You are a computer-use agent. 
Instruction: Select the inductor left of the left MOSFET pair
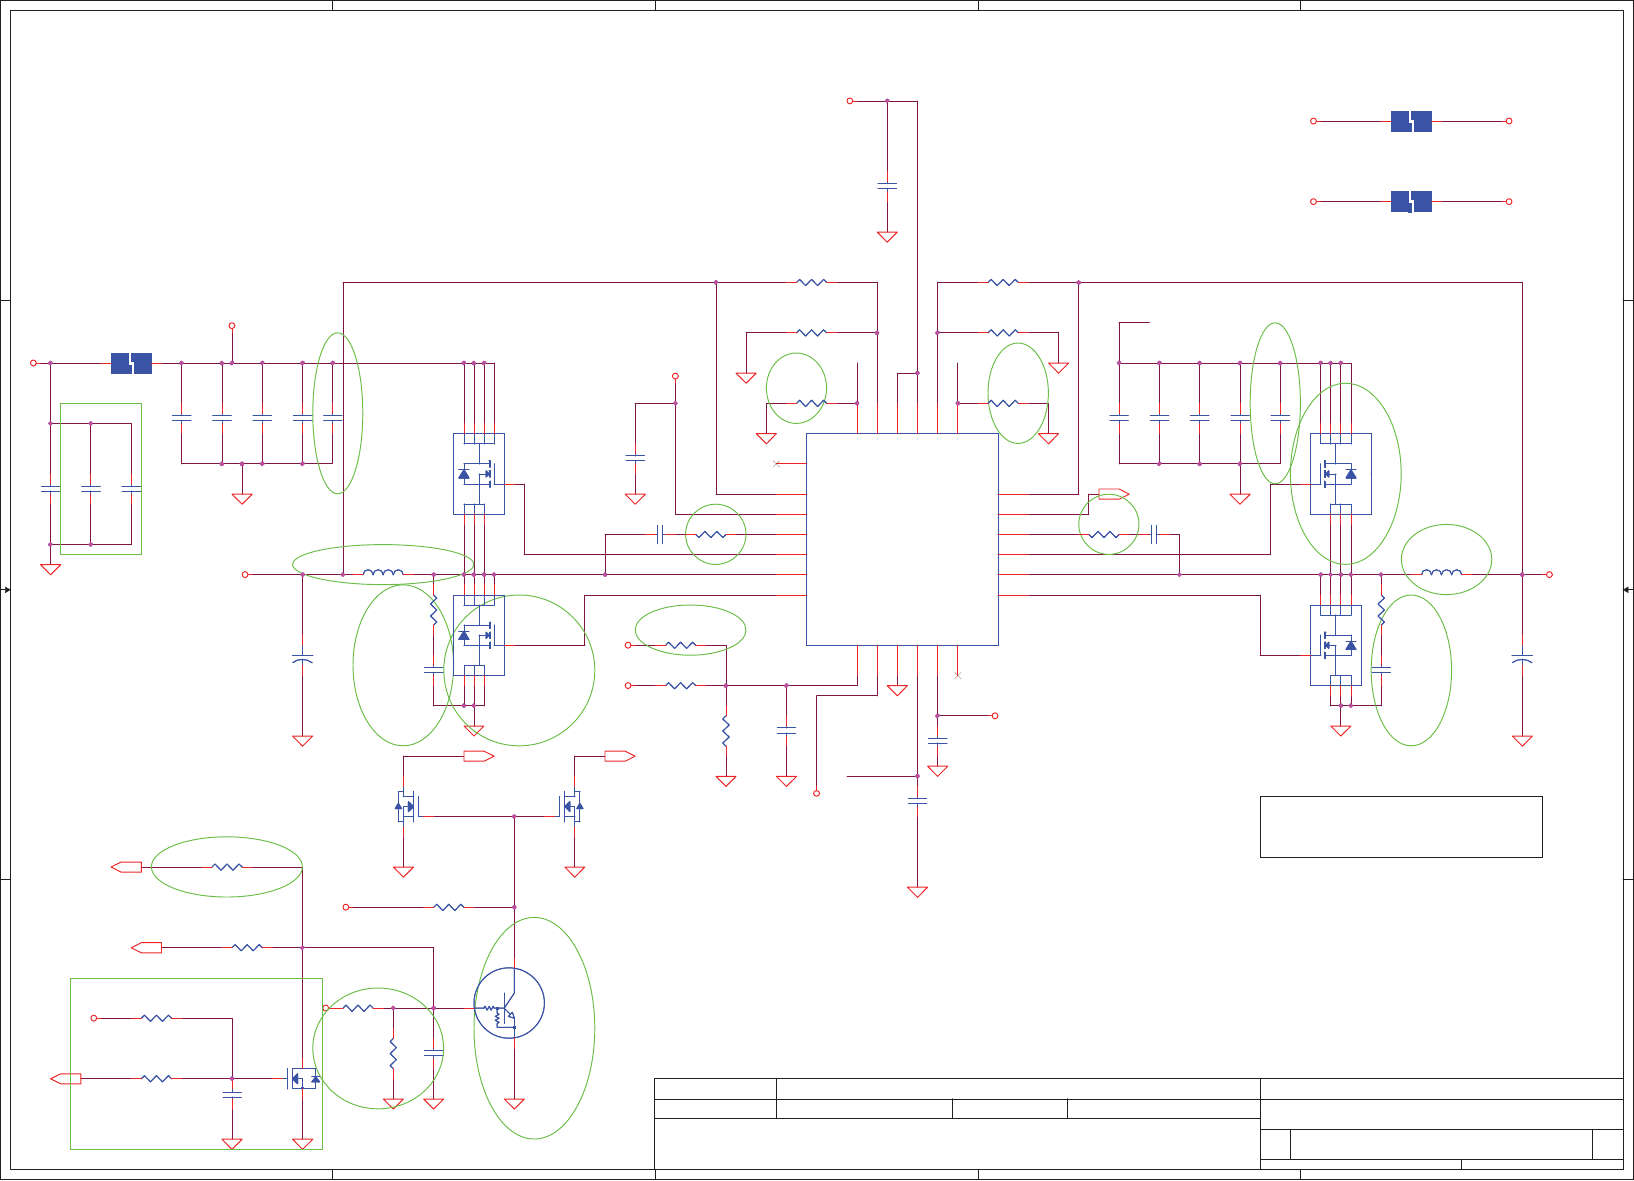[x=383, y=574]
